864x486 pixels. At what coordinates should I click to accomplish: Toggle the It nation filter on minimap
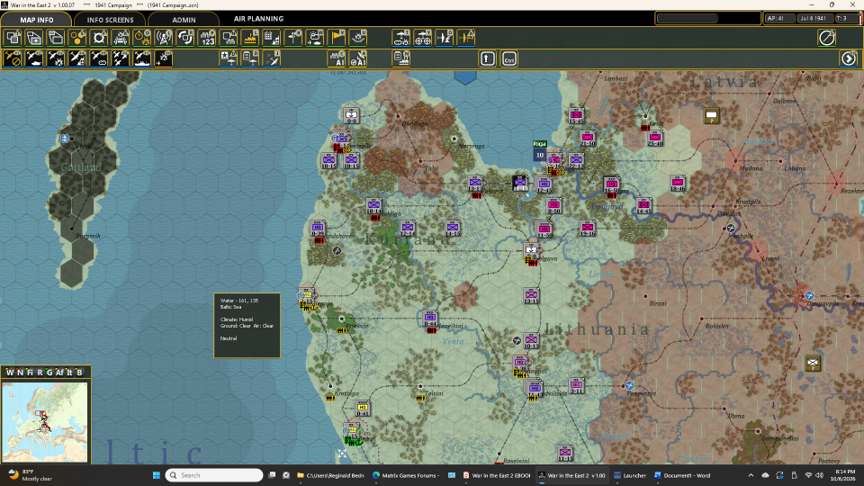tap(69, 372)
